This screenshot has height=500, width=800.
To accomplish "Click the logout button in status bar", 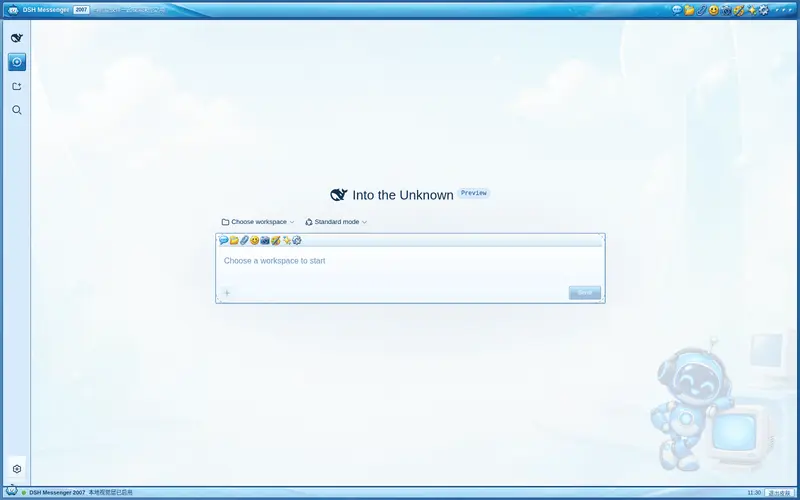I will coord(779,493).
